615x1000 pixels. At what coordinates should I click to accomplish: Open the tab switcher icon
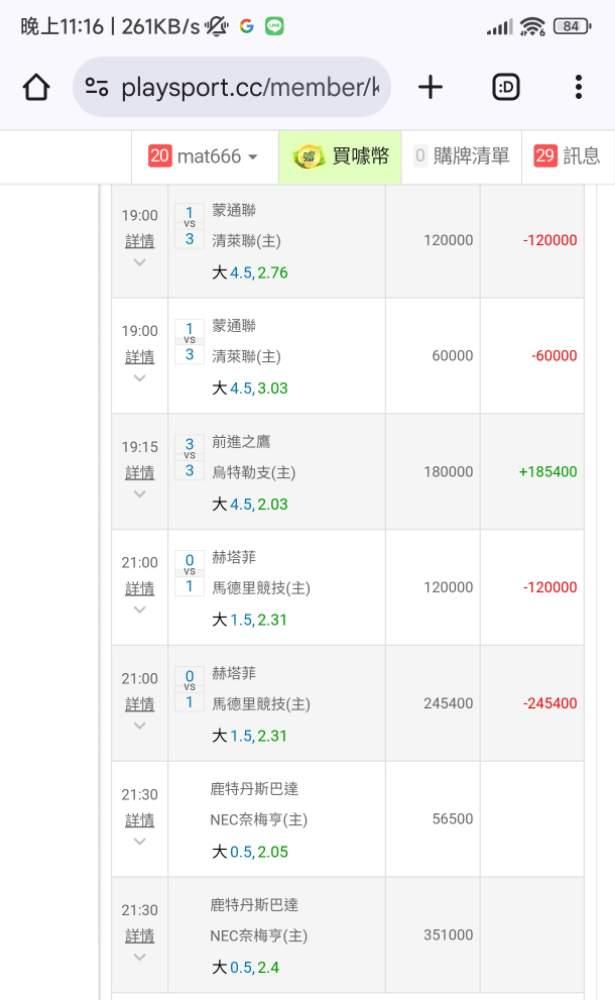tap(507, 88)
